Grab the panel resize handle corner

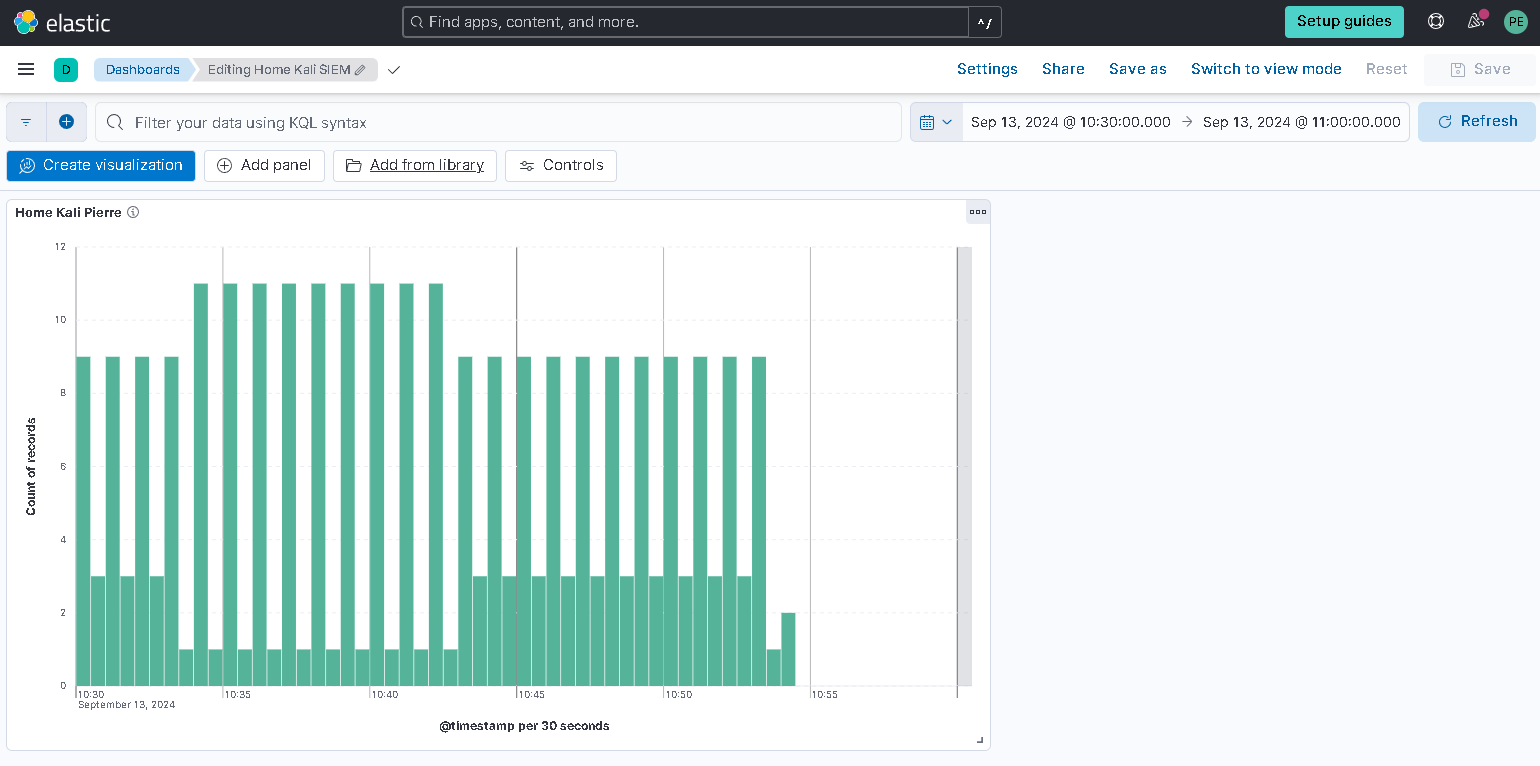coord(980,740)
